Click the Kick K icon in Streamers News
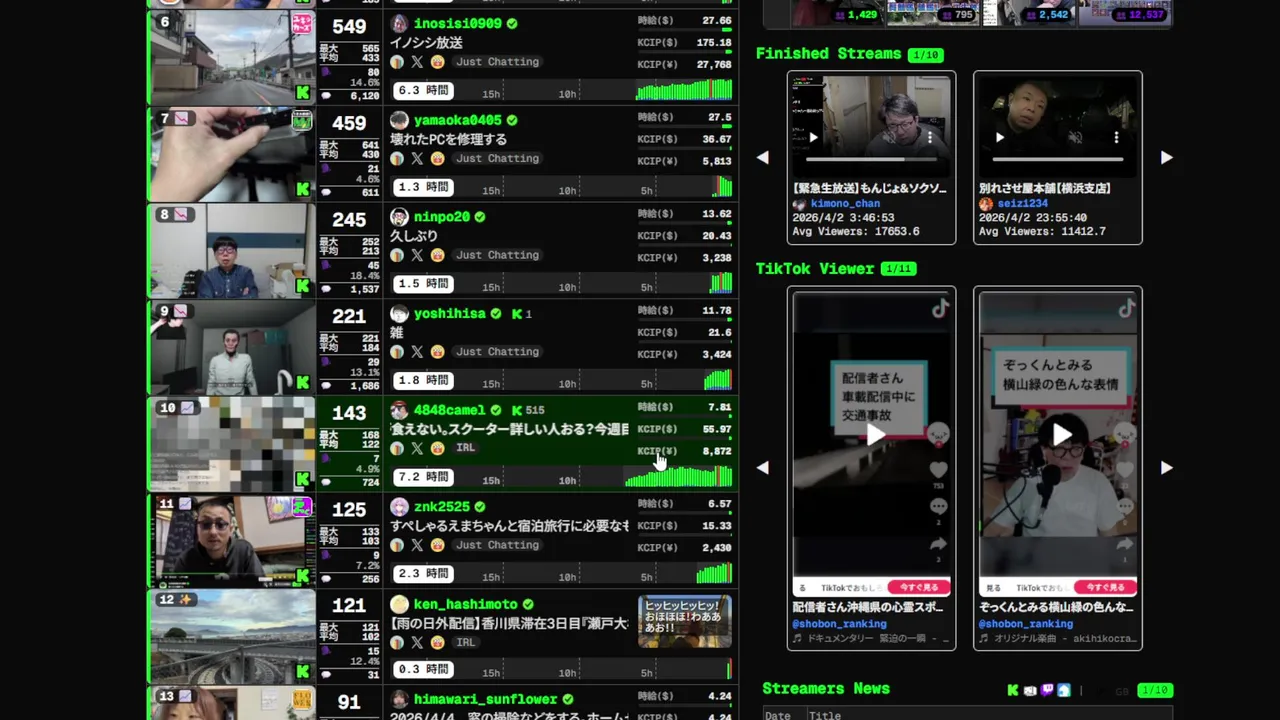 pyautogui.click(x=1013, y=690)
